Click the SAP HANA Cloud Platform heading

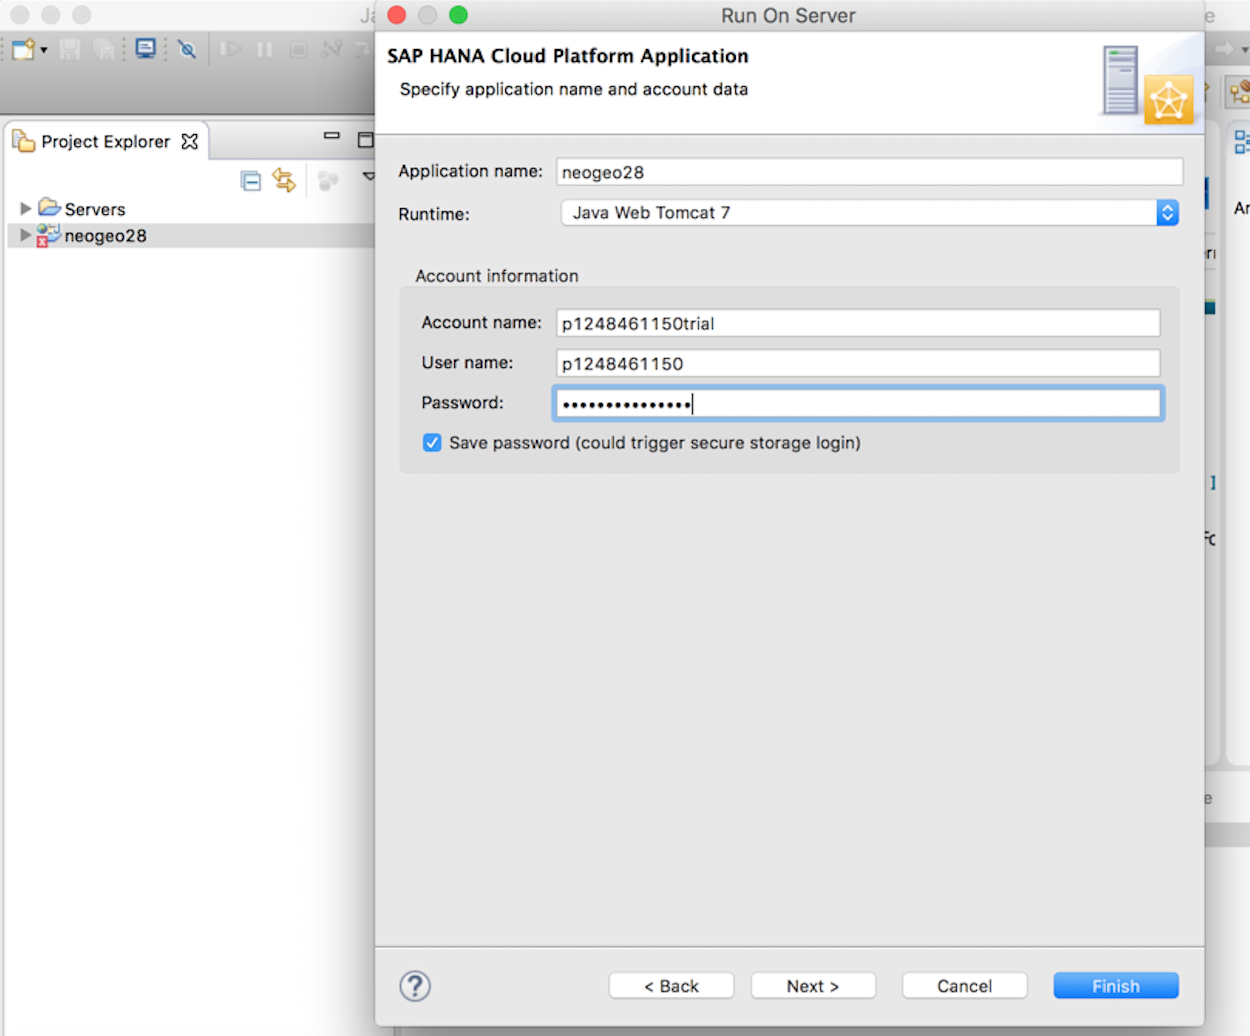tap(567, 56)
